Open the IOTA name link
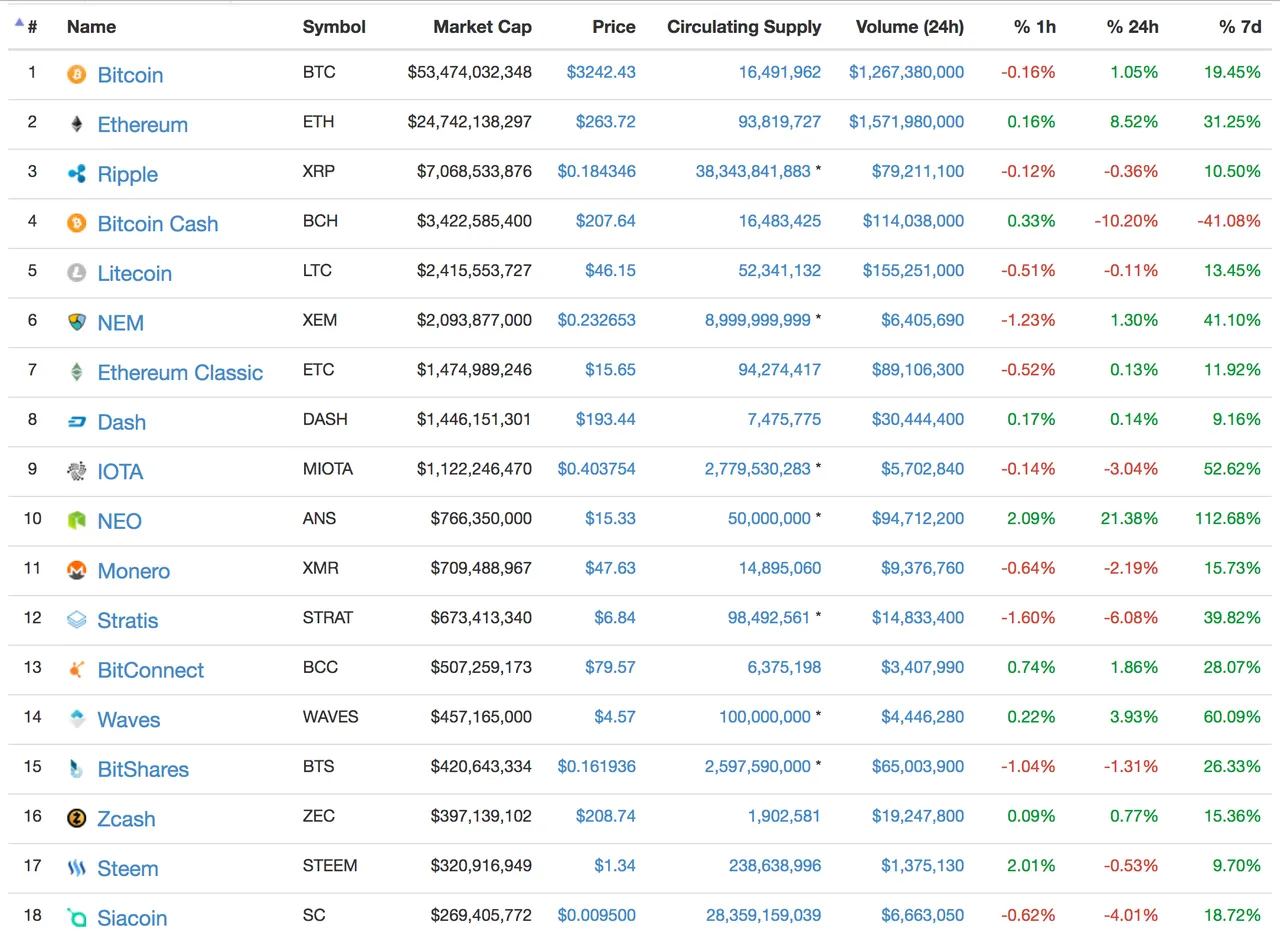Viewport: 1280px width, 929px height. pyautogui.click(x=120, y=472)
